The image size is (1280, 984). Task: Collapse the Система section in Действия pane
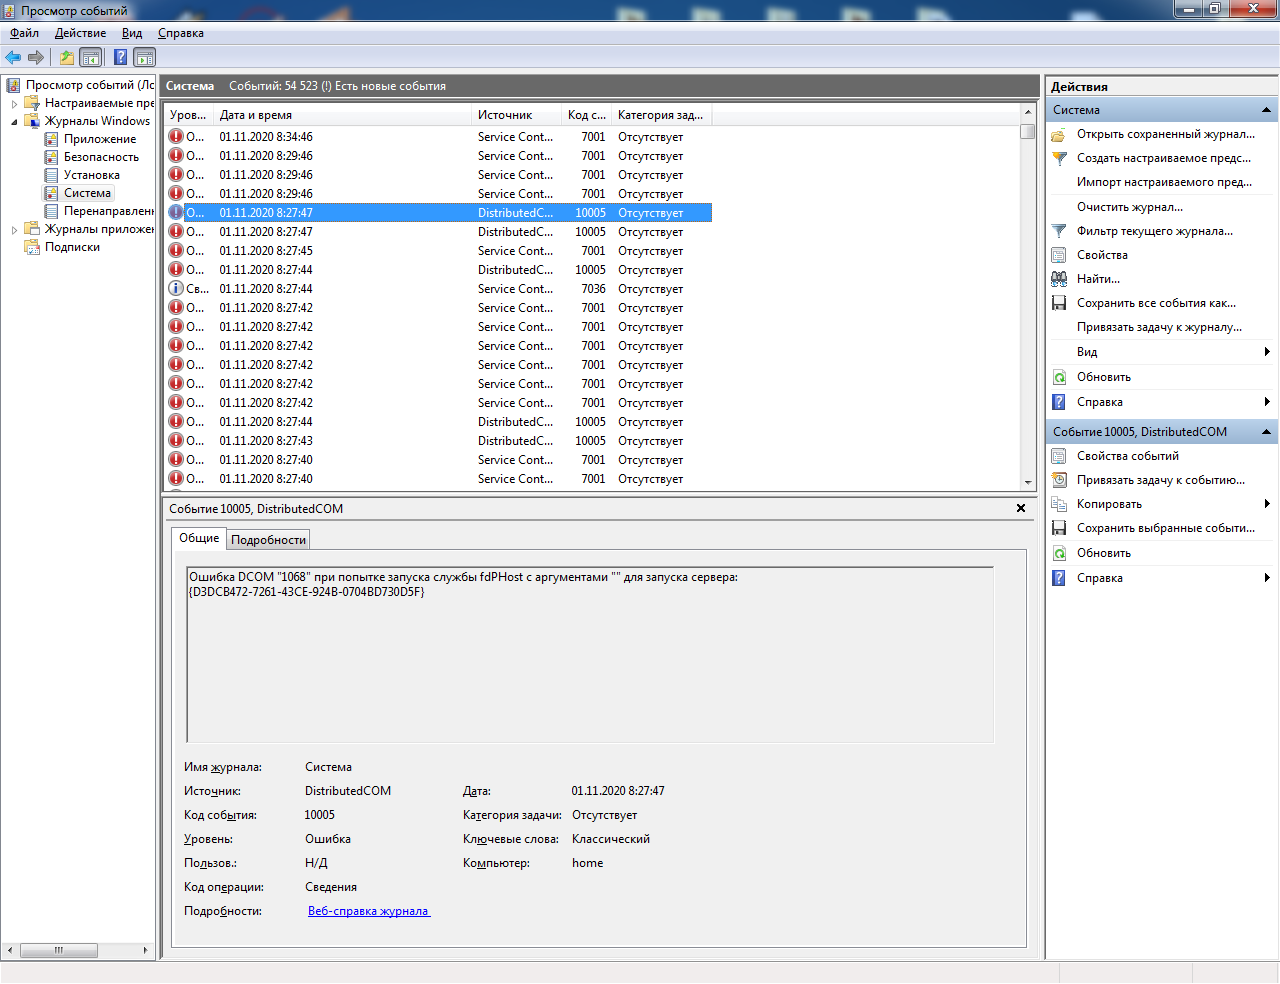[x=1266, y=110]
